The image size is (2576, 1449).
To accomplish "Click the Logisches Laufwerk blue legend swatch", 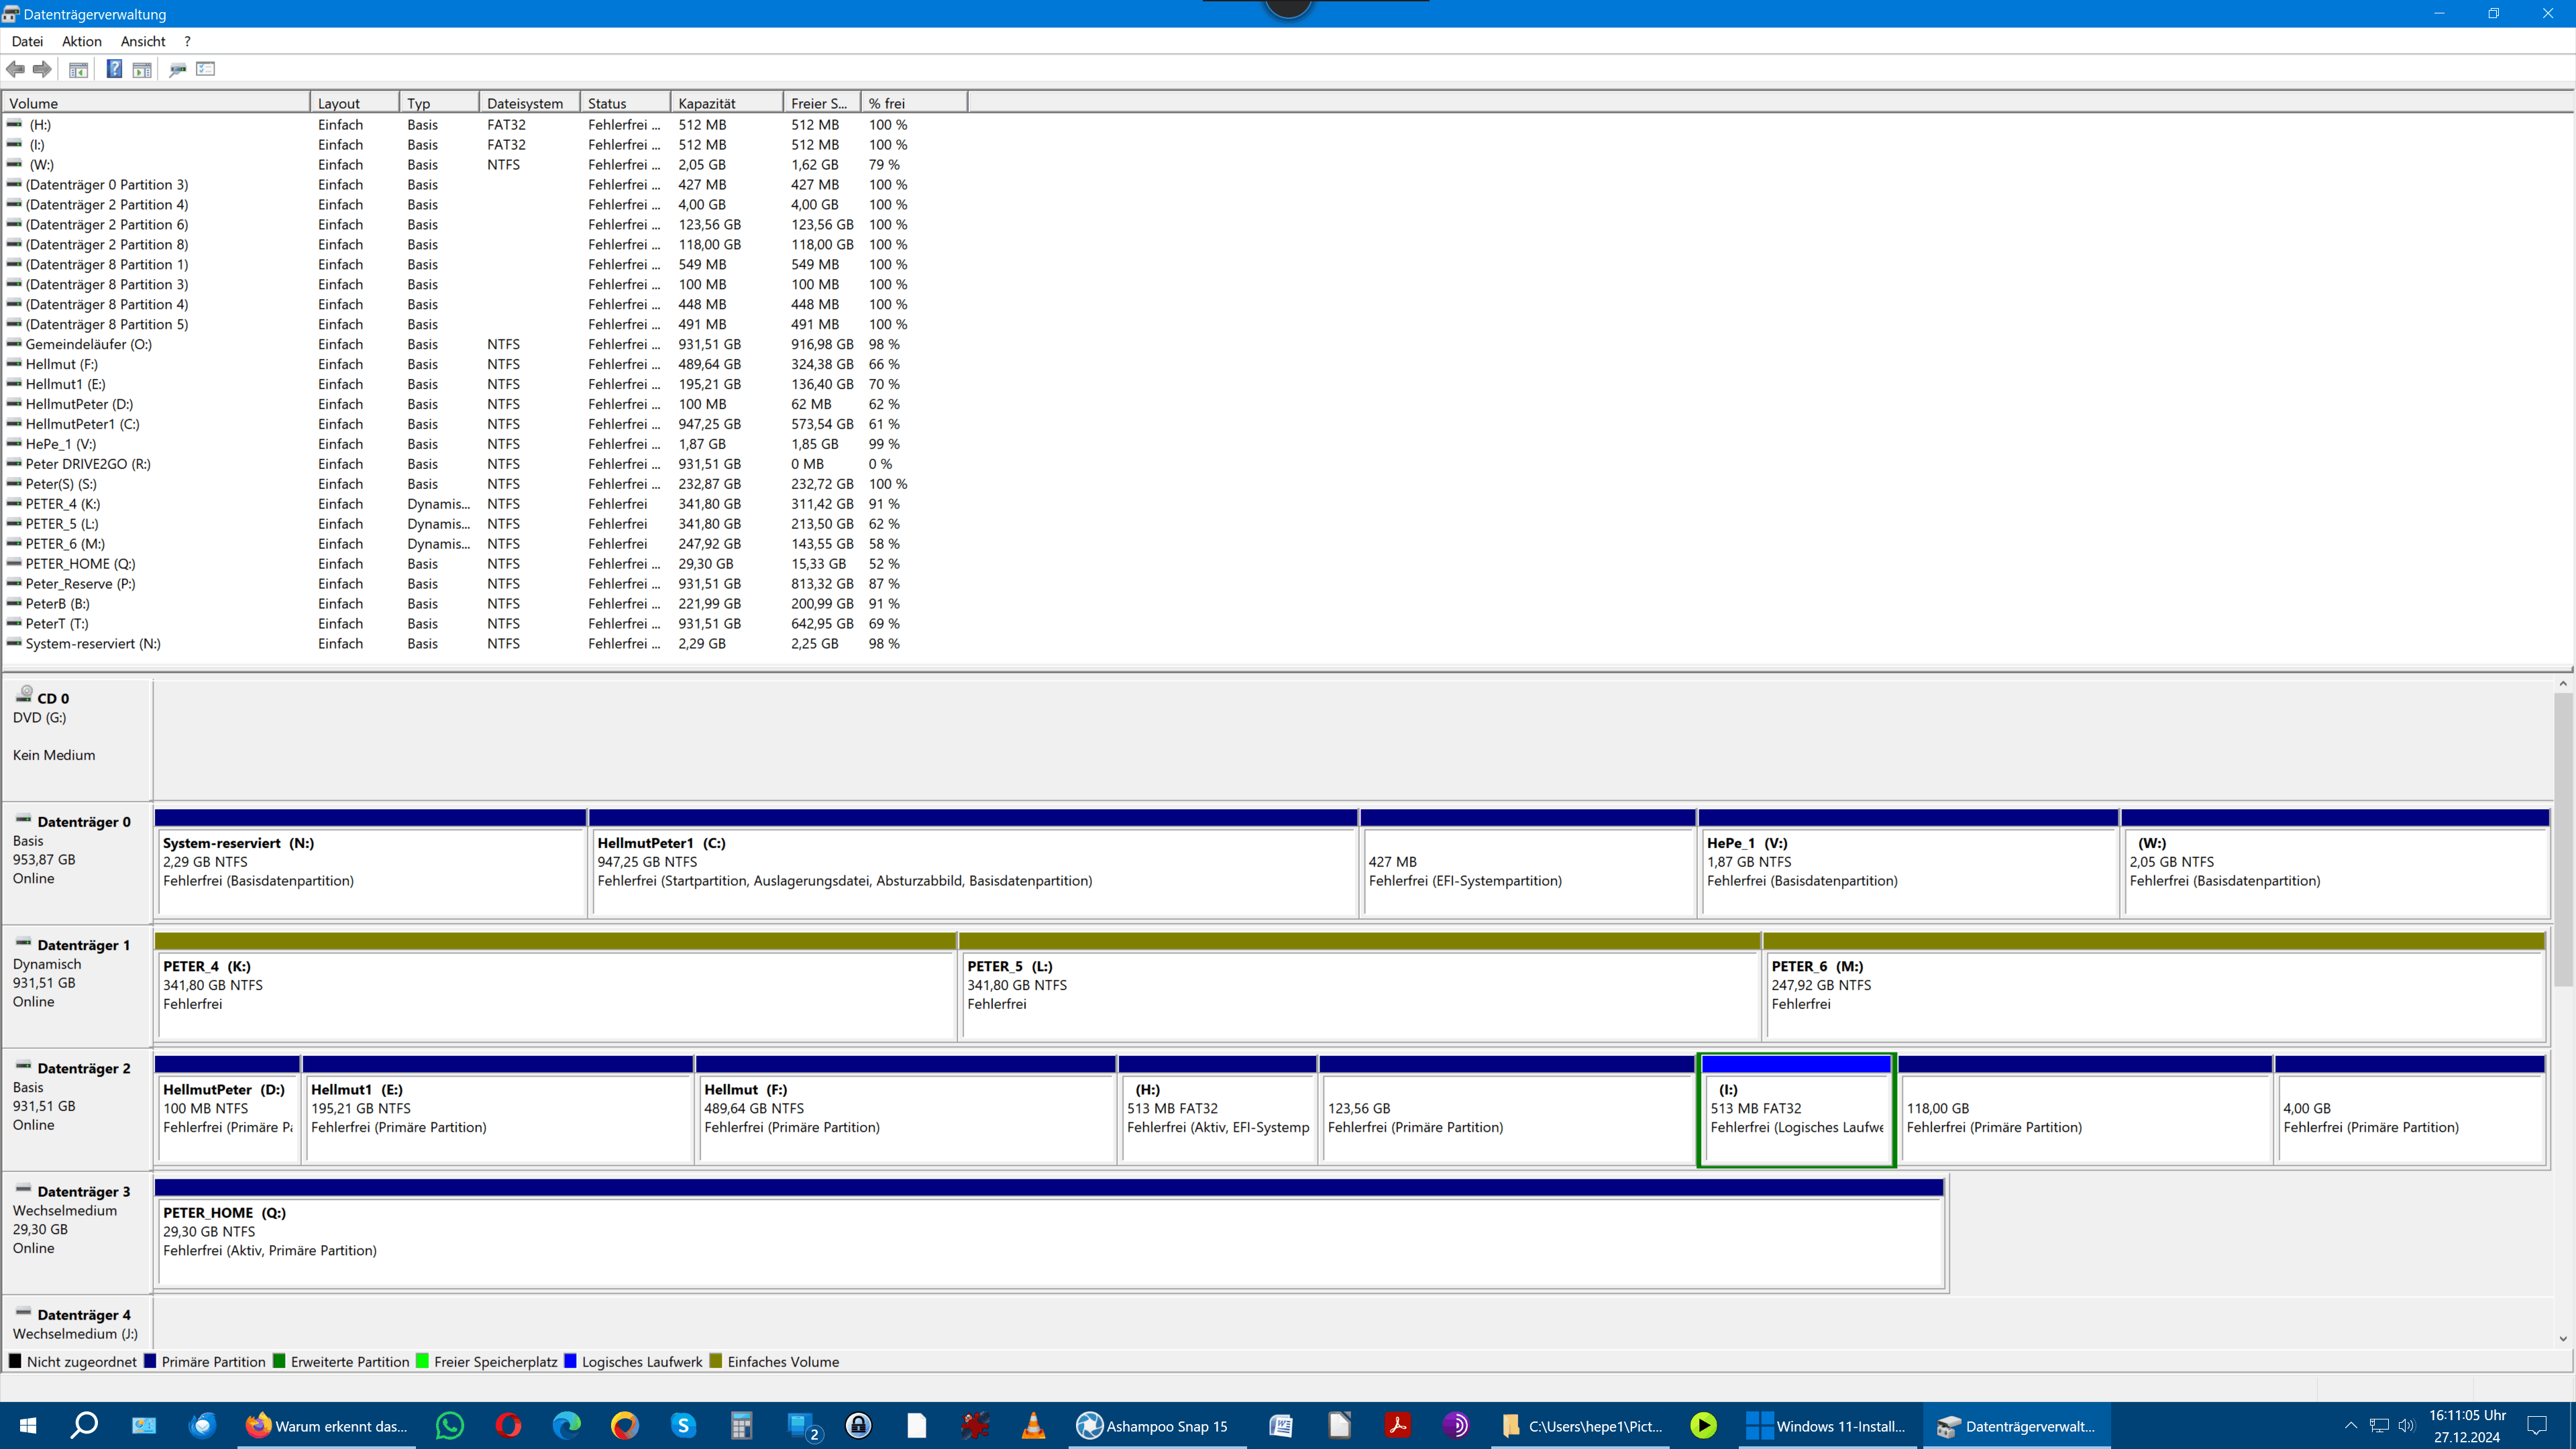I will click(x=571, y=1361).
